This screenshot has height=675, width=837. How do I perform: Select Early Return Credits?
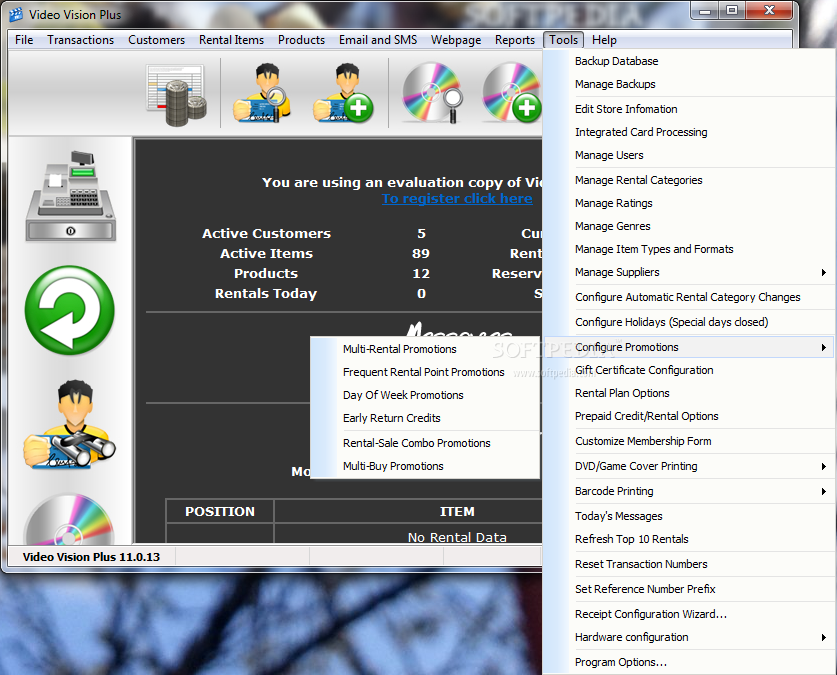pos(425,418)
